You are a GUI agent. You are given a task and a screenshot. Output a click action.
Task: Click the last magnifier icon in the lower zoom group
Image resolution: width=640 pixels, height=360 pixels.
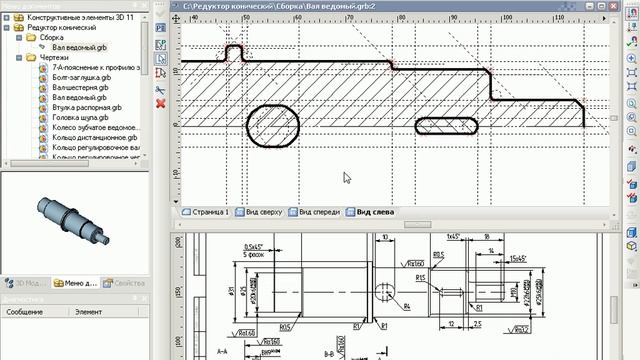pyautogui.click(x=632, y=131)
